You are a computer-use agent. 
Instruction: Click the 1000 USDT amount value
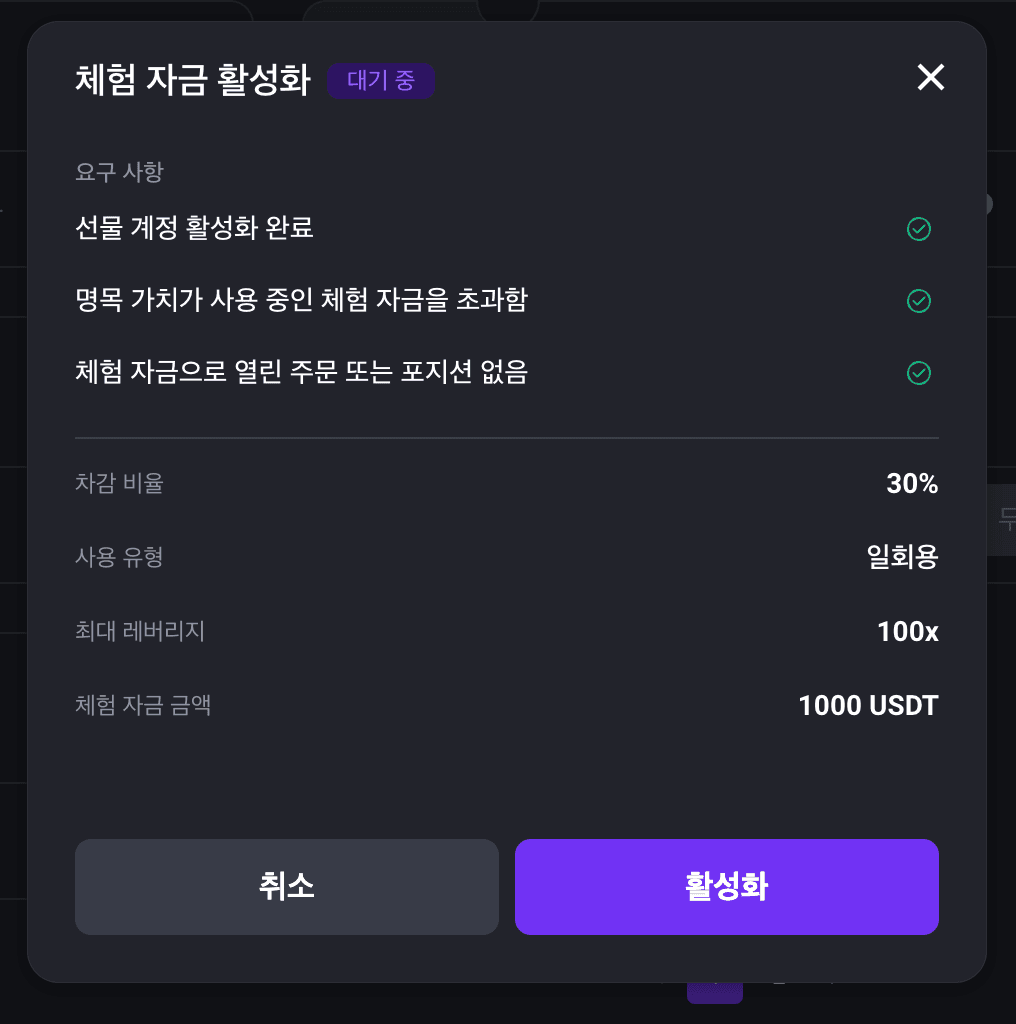[868, 705]
